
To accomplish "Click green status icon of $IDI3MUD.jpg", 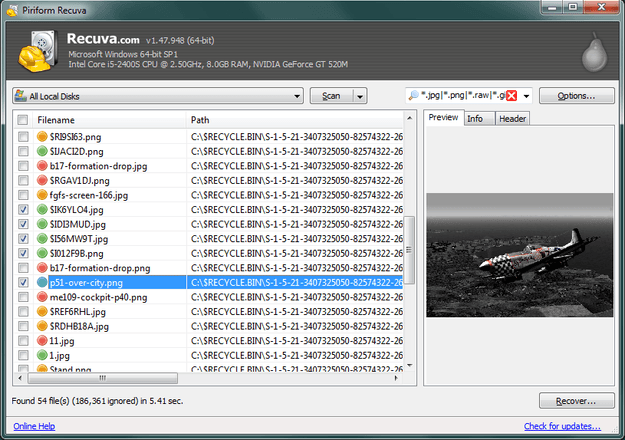I will coord(42,224).
